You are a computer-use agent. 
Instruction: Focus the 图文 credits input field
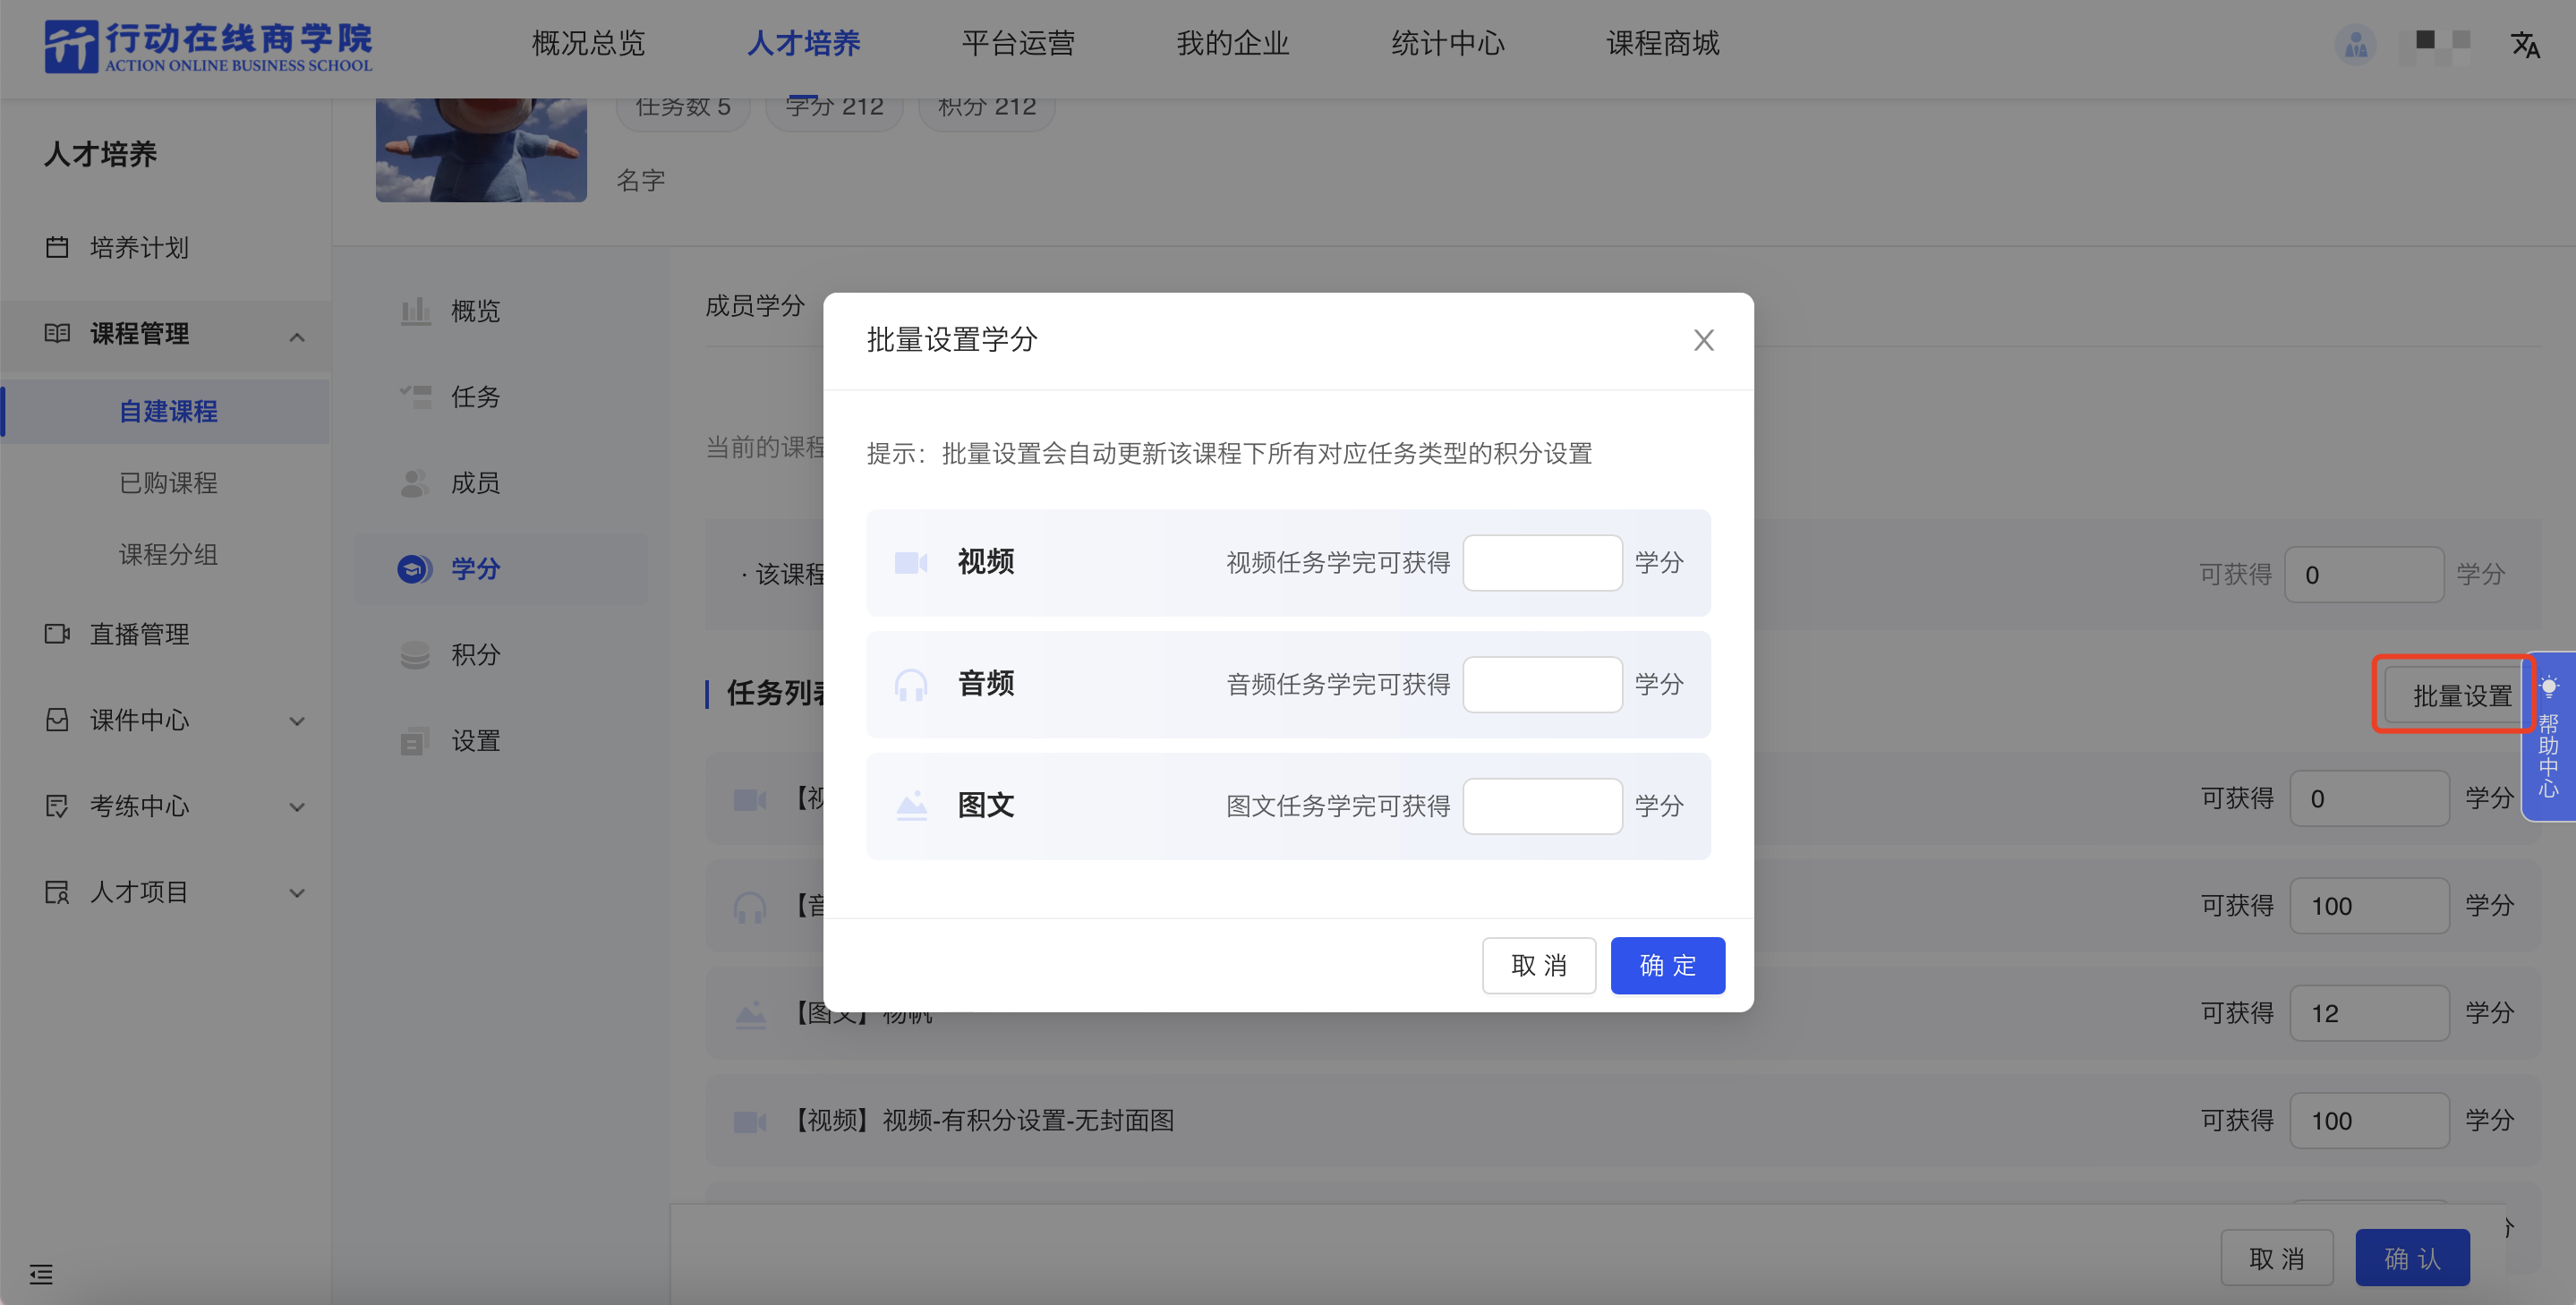(1542, 806)
